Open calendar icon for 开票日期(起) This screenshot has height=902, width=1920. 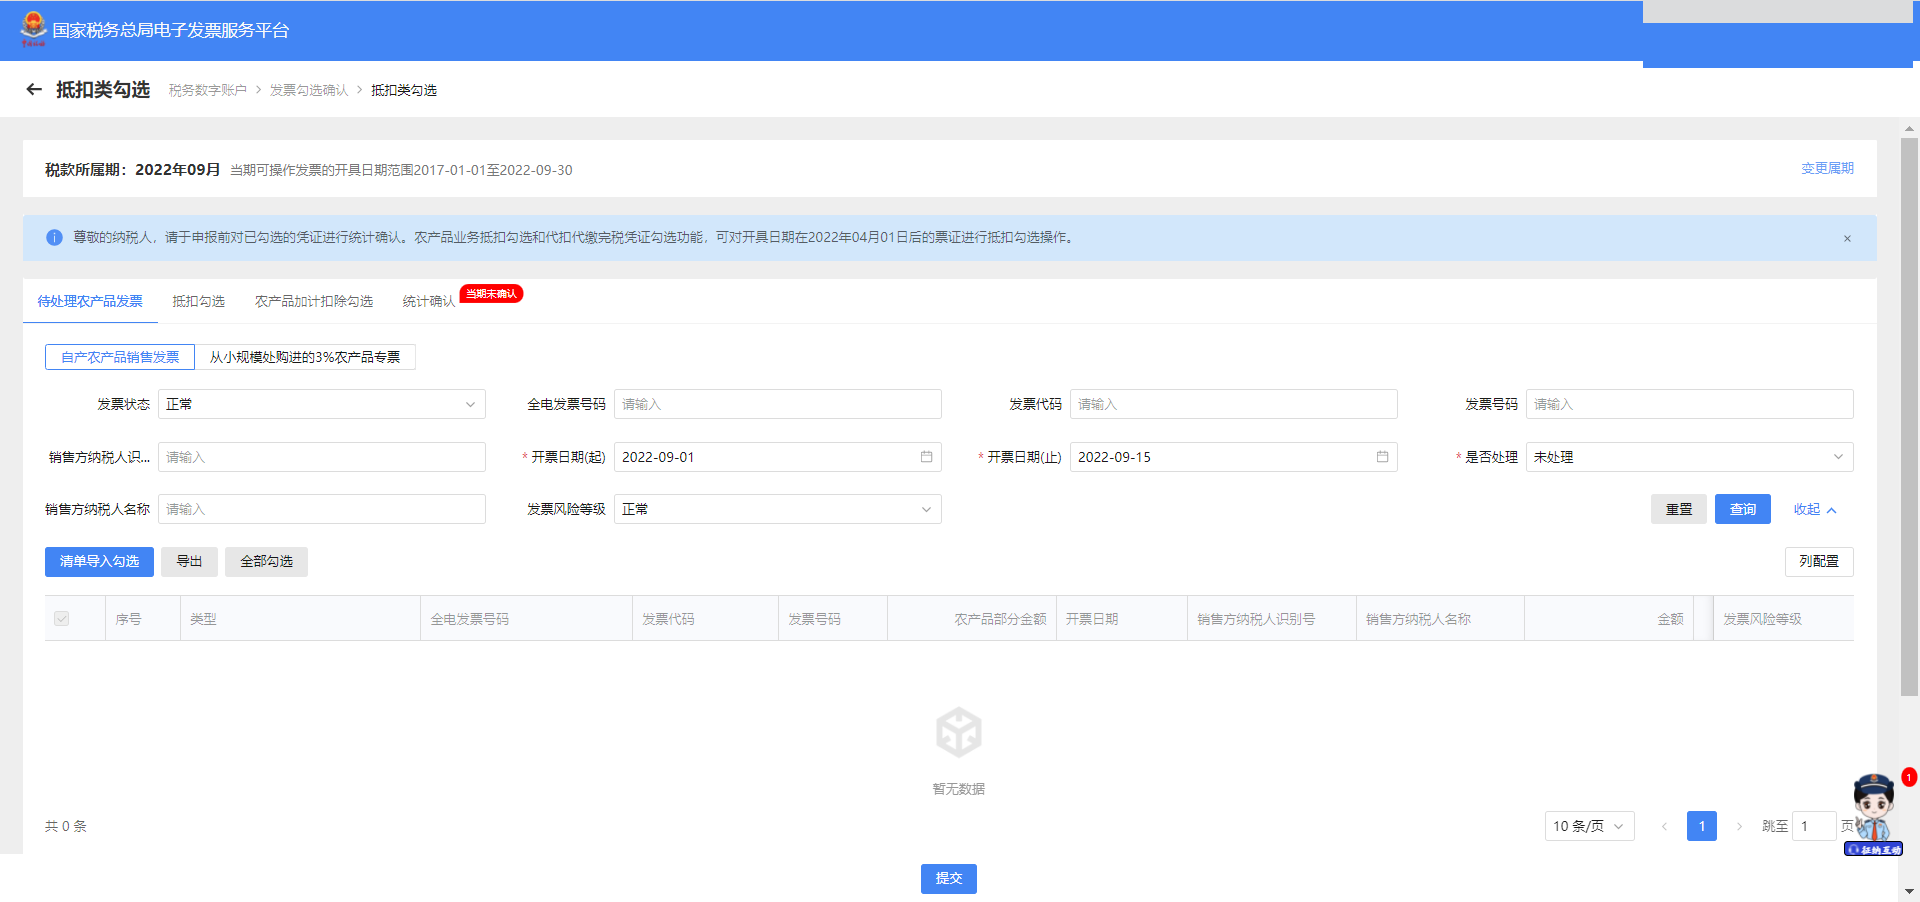[926, 457]
